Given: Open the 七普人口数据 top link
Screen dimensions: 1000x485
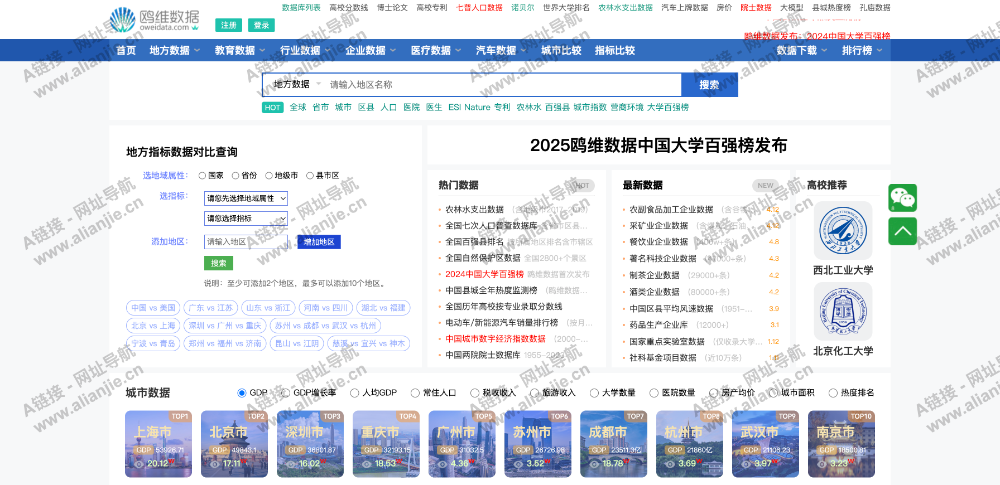Looking at the screenshot, I should (x=479, y=8).
